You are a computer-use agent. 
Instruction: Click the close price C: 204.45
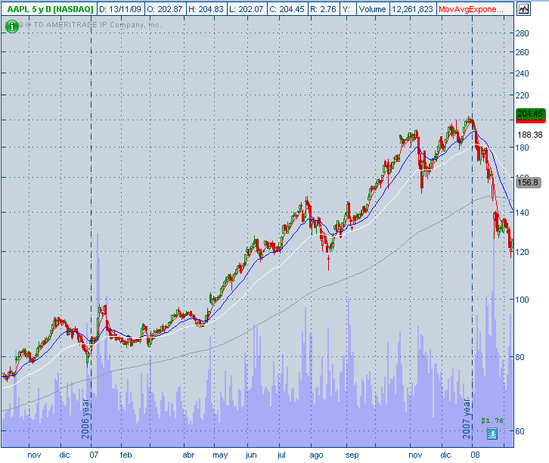coord(287,9)
